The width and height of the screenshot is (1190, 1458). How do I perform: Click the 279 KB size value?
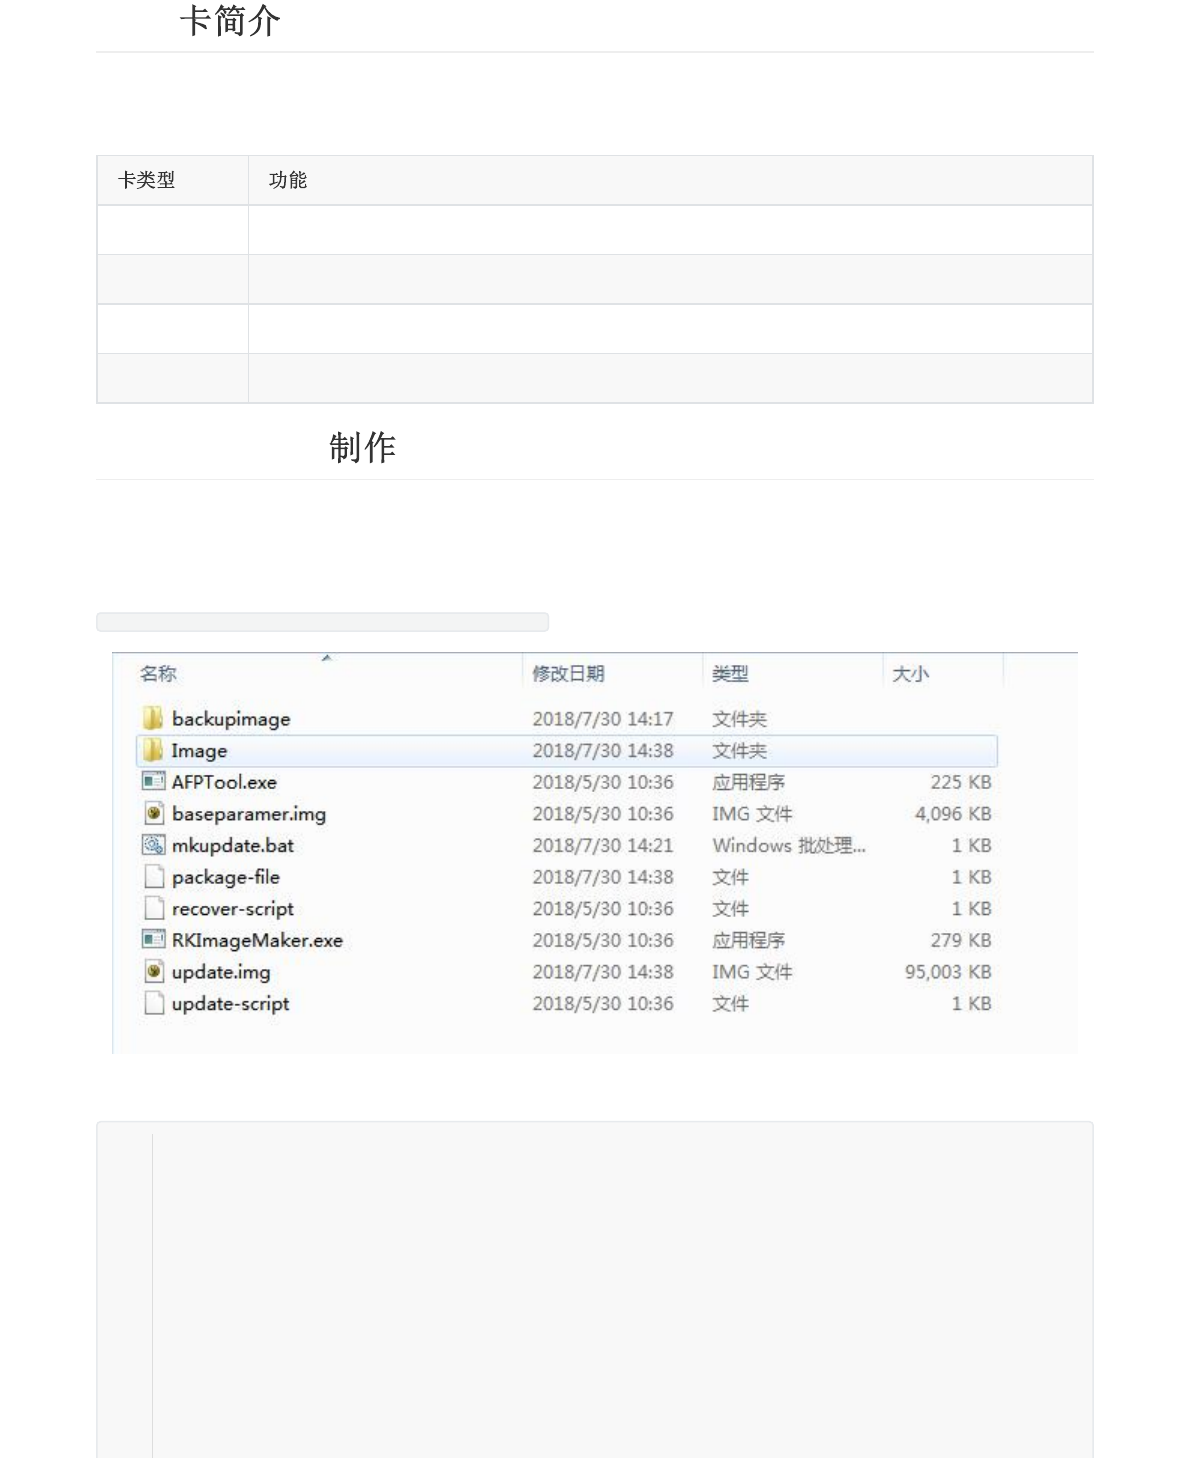click(961, 940)
